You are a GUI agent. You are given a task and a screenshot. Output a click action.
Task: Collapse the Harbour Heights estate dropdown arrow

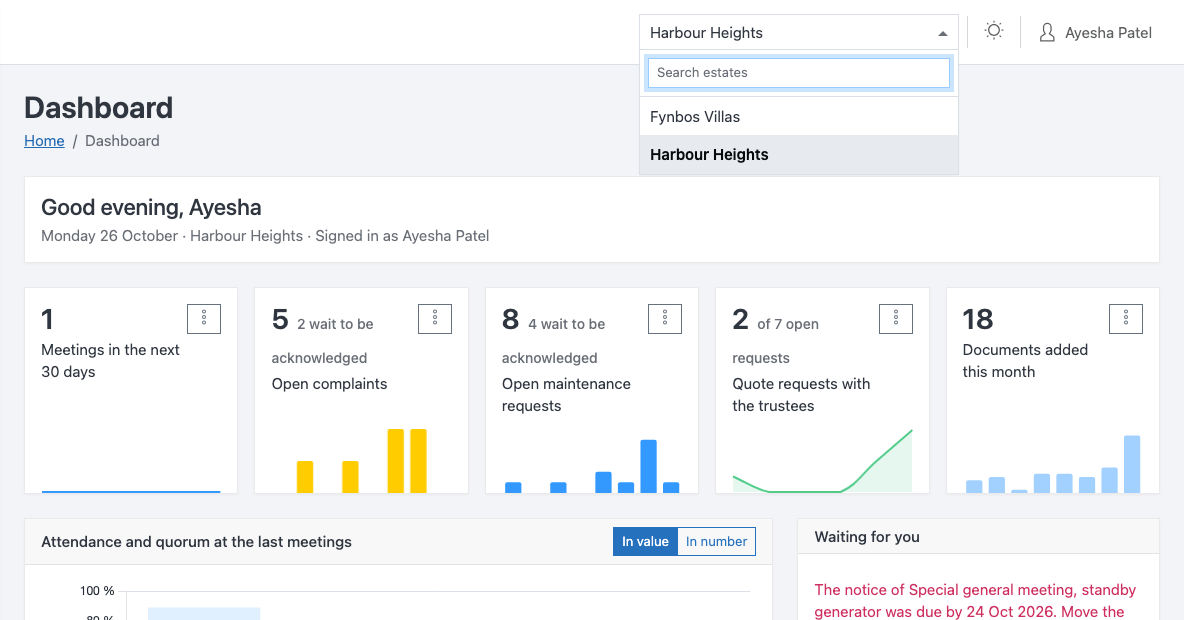pos(942,33)
